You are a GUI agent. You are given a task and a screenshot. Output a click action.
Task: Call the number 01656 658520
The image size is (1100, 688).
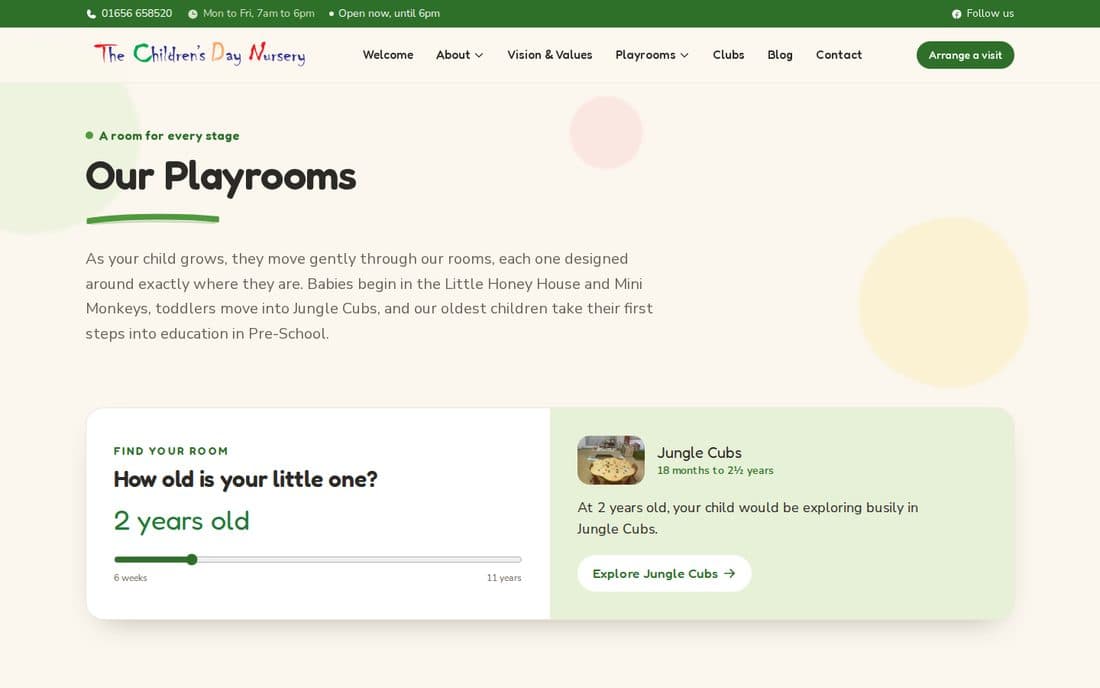[136, 13]
